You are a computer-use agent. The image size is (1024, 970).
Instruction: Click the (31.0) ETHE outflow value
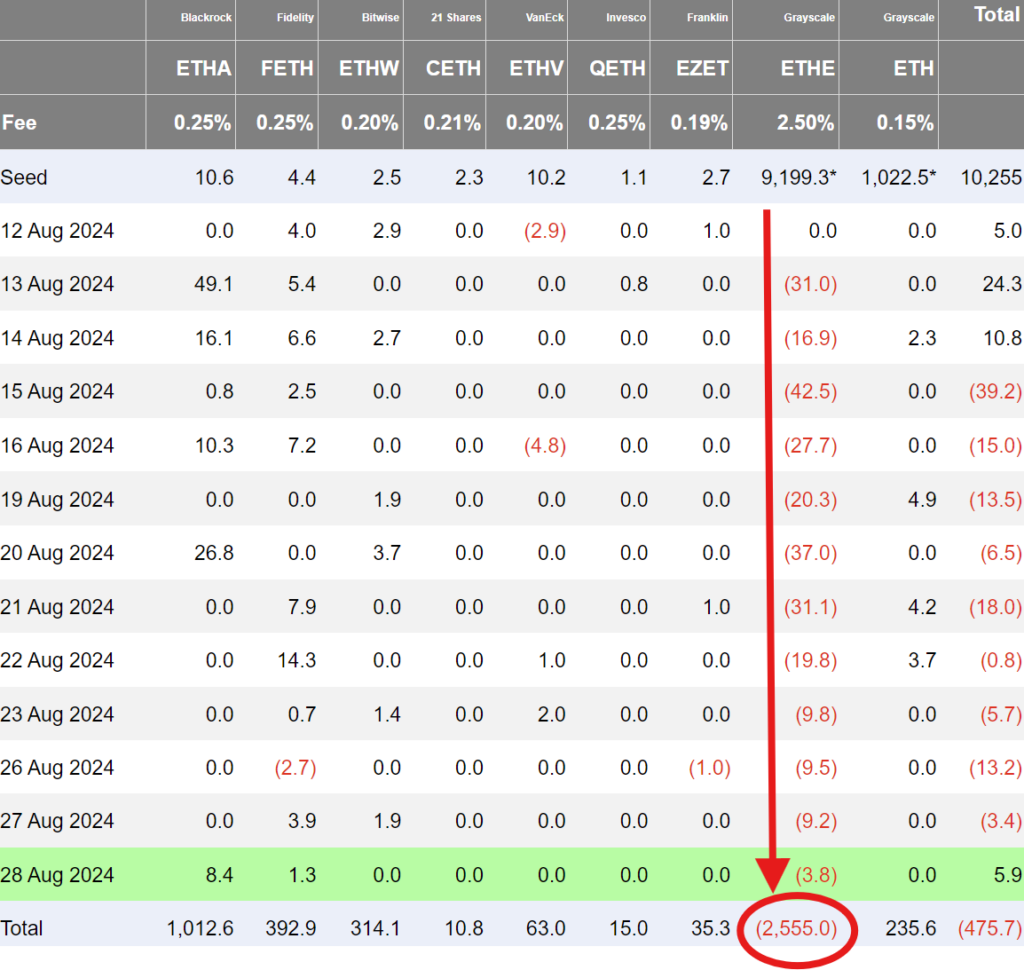click(x=810, y=285)
